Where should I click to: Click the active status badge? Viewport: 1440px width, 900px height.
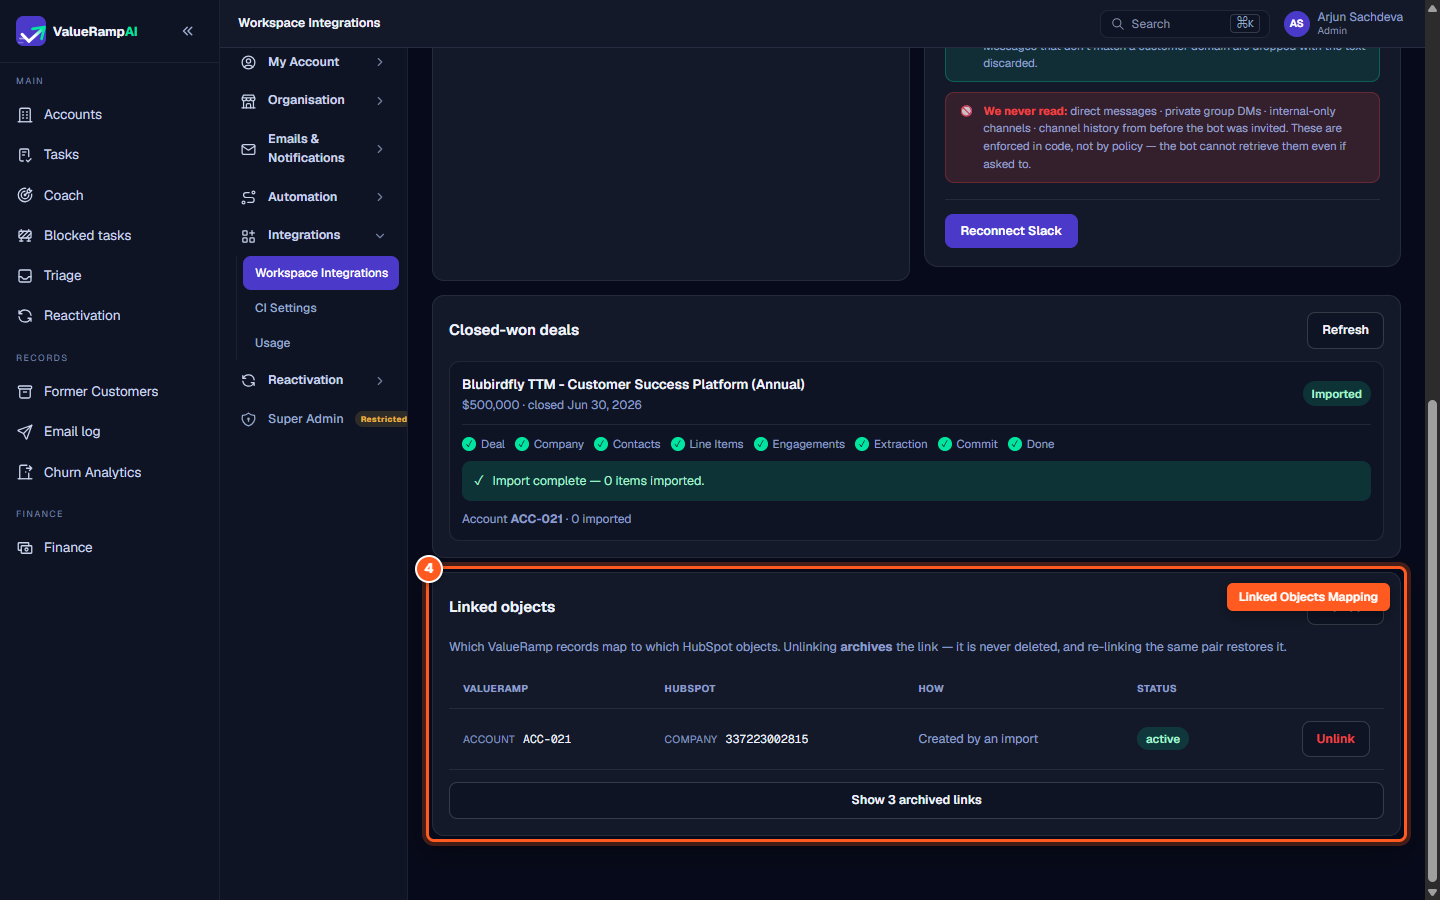1162,739
